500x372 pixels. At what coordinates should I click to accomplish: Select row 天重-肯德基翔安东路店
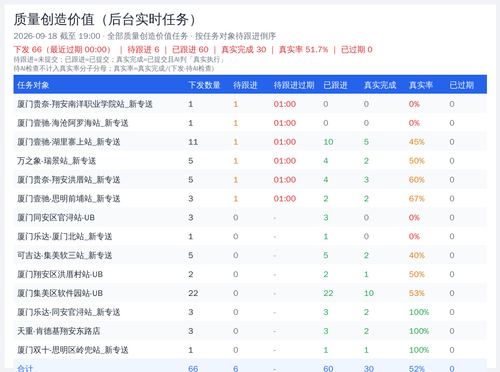coord(250,331)
